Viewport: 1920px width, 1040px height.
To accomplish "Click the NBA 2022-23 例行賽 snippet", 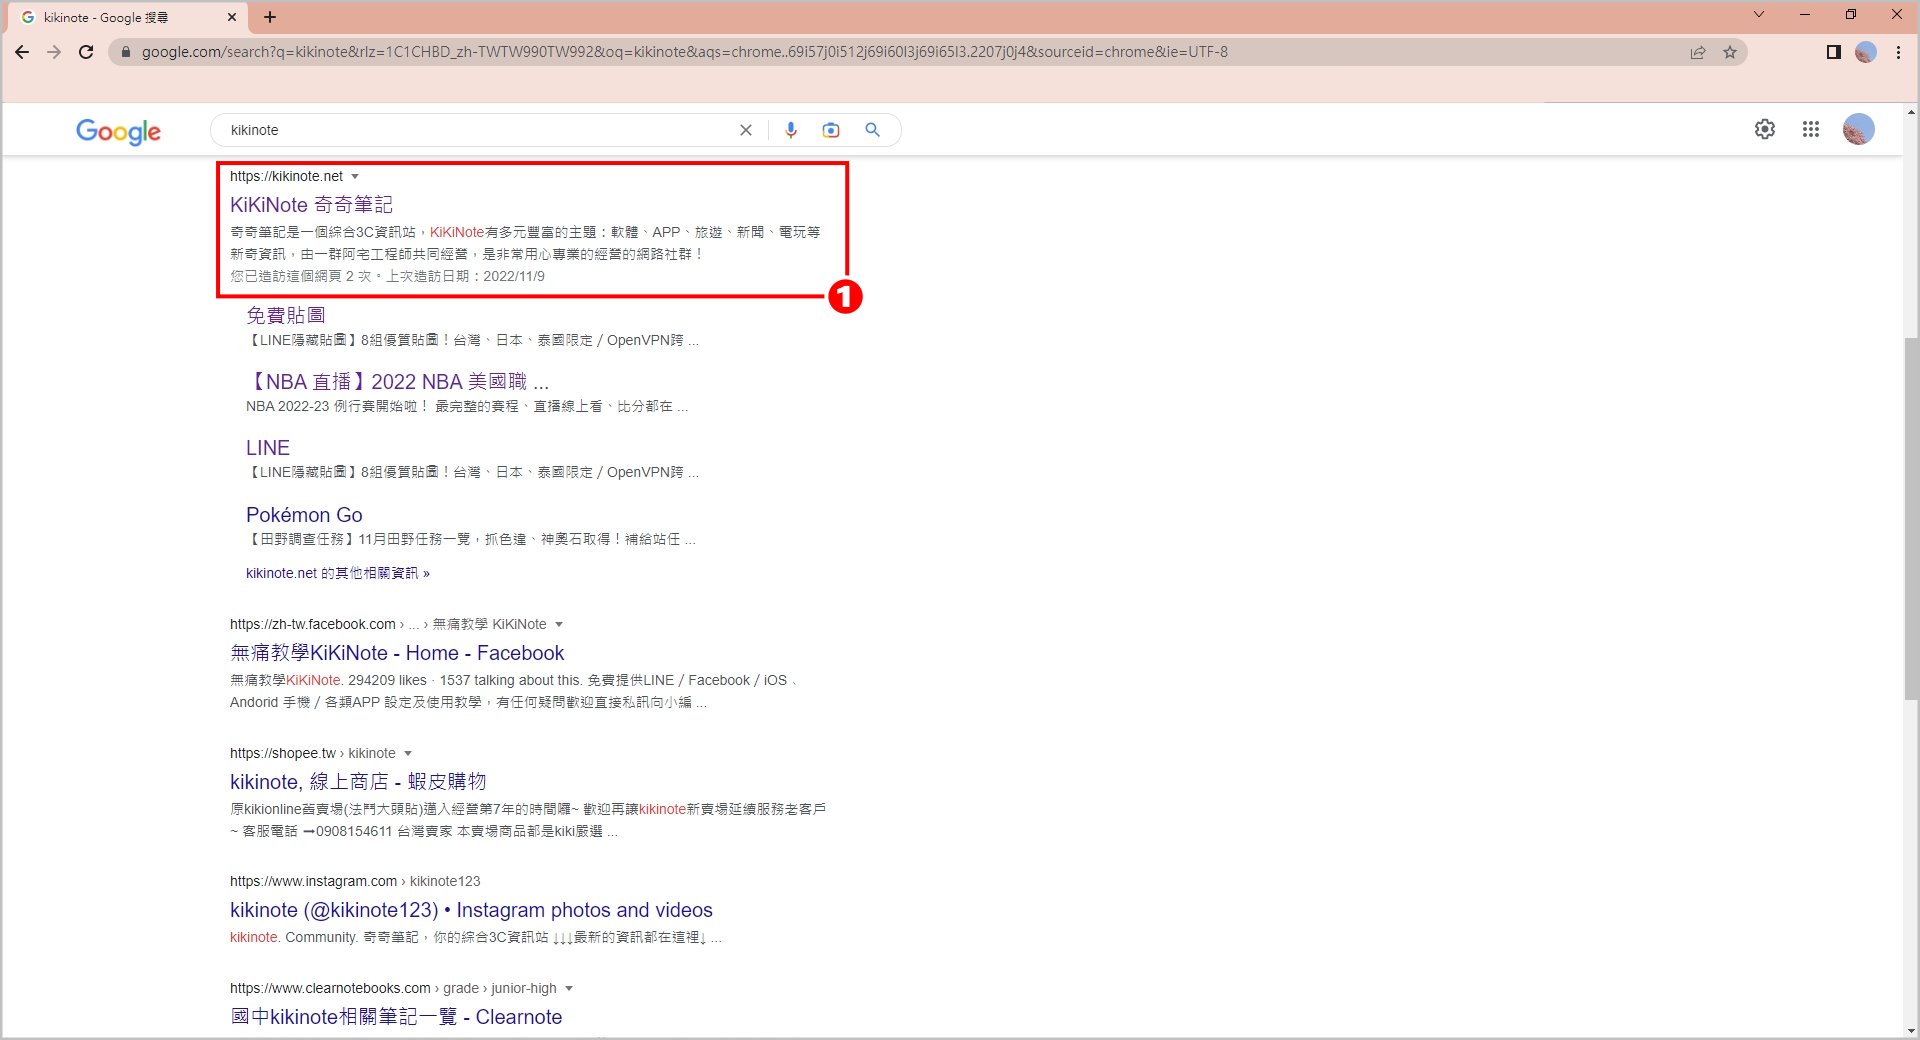I will 467,406.
